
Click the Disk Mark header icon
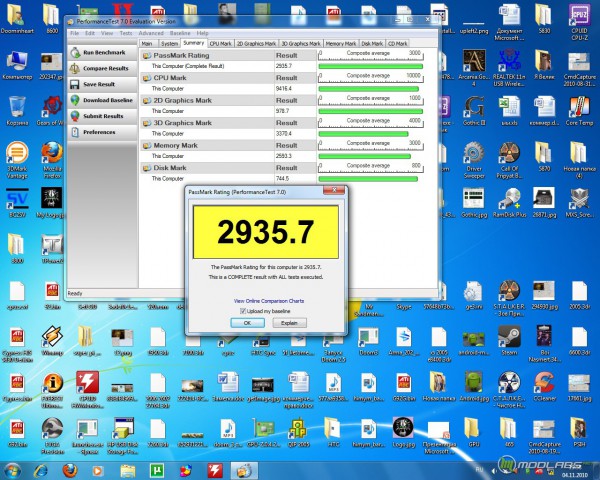[x=147, y=168]
